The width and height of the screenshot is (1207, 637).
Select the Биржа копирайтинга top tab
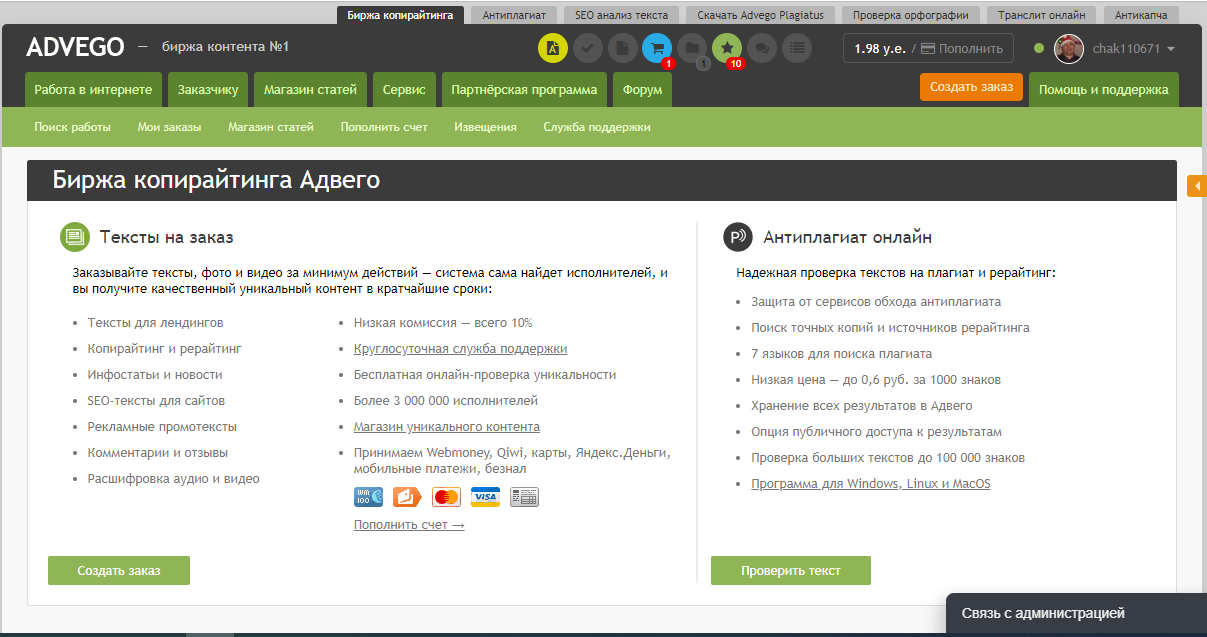click(400, 15)
